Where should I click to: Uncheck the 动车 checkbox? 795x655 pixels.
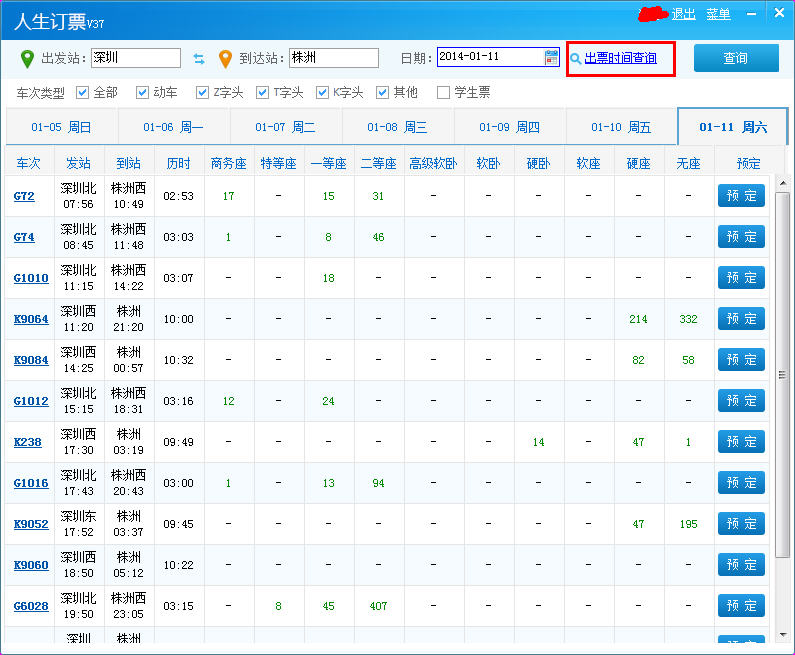[142, 93]
